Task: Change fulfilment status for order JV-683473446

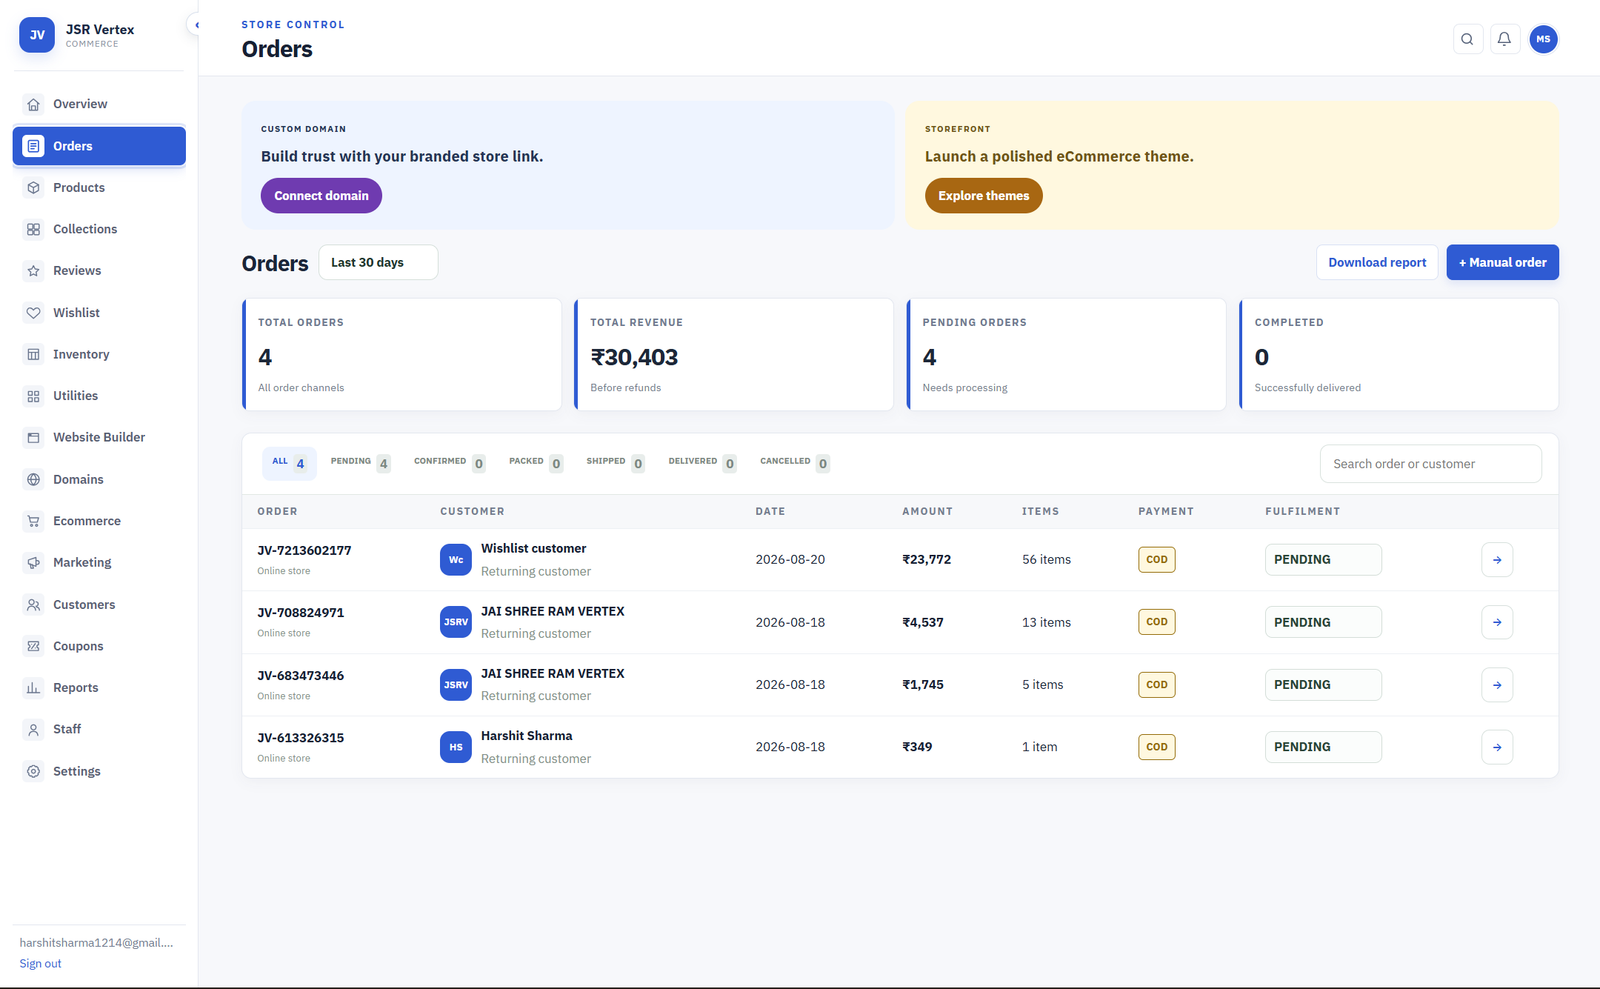Action: [1323, 685]
